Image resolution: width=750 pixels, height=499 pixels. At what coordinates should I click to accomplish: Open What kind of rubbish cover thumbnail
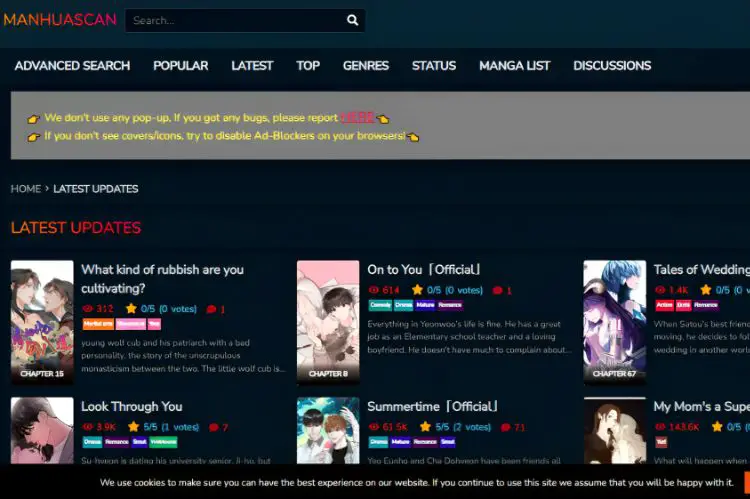point(42,322)
